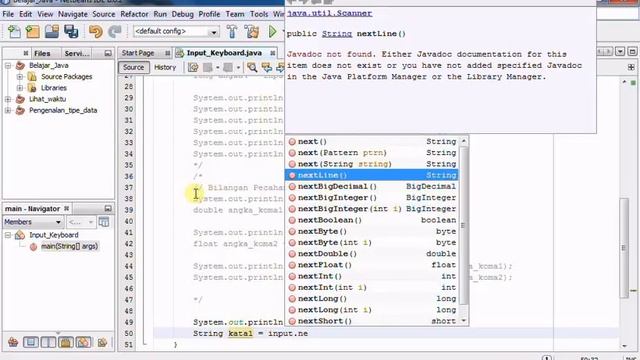
Task: Select nextDouble() completion item
Action: [x=372, y=254]
